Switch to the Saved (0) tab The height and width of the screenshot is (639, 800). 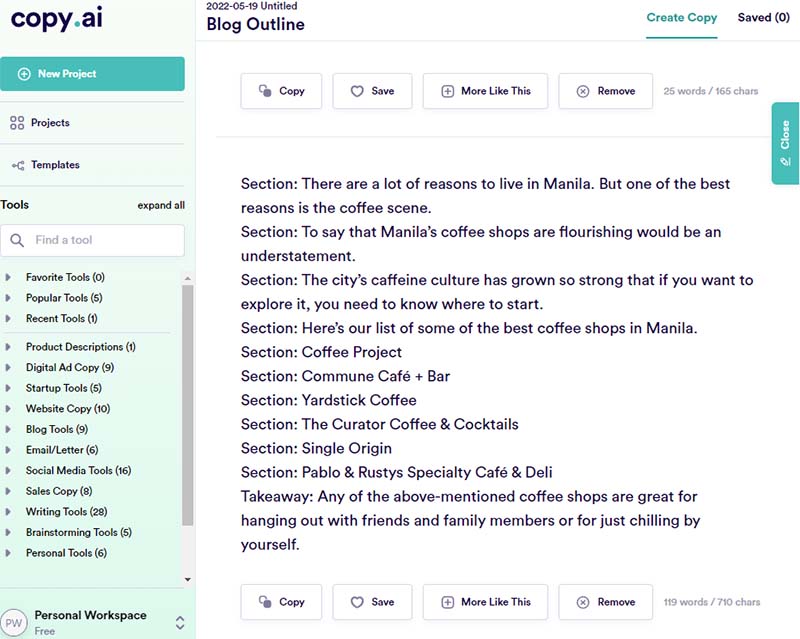(x=763, y=18)
